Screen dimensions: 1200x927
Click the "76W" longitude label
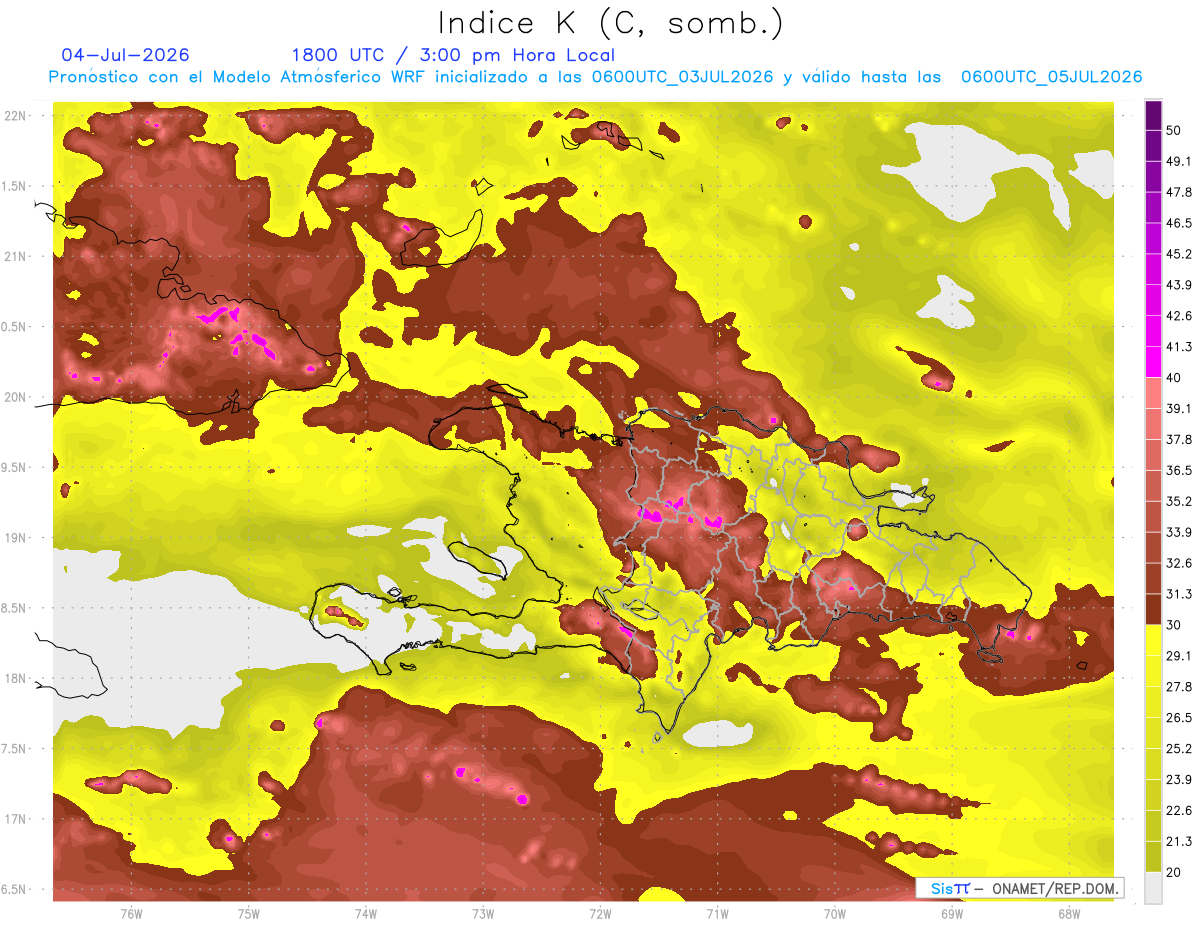click(131, 913)
